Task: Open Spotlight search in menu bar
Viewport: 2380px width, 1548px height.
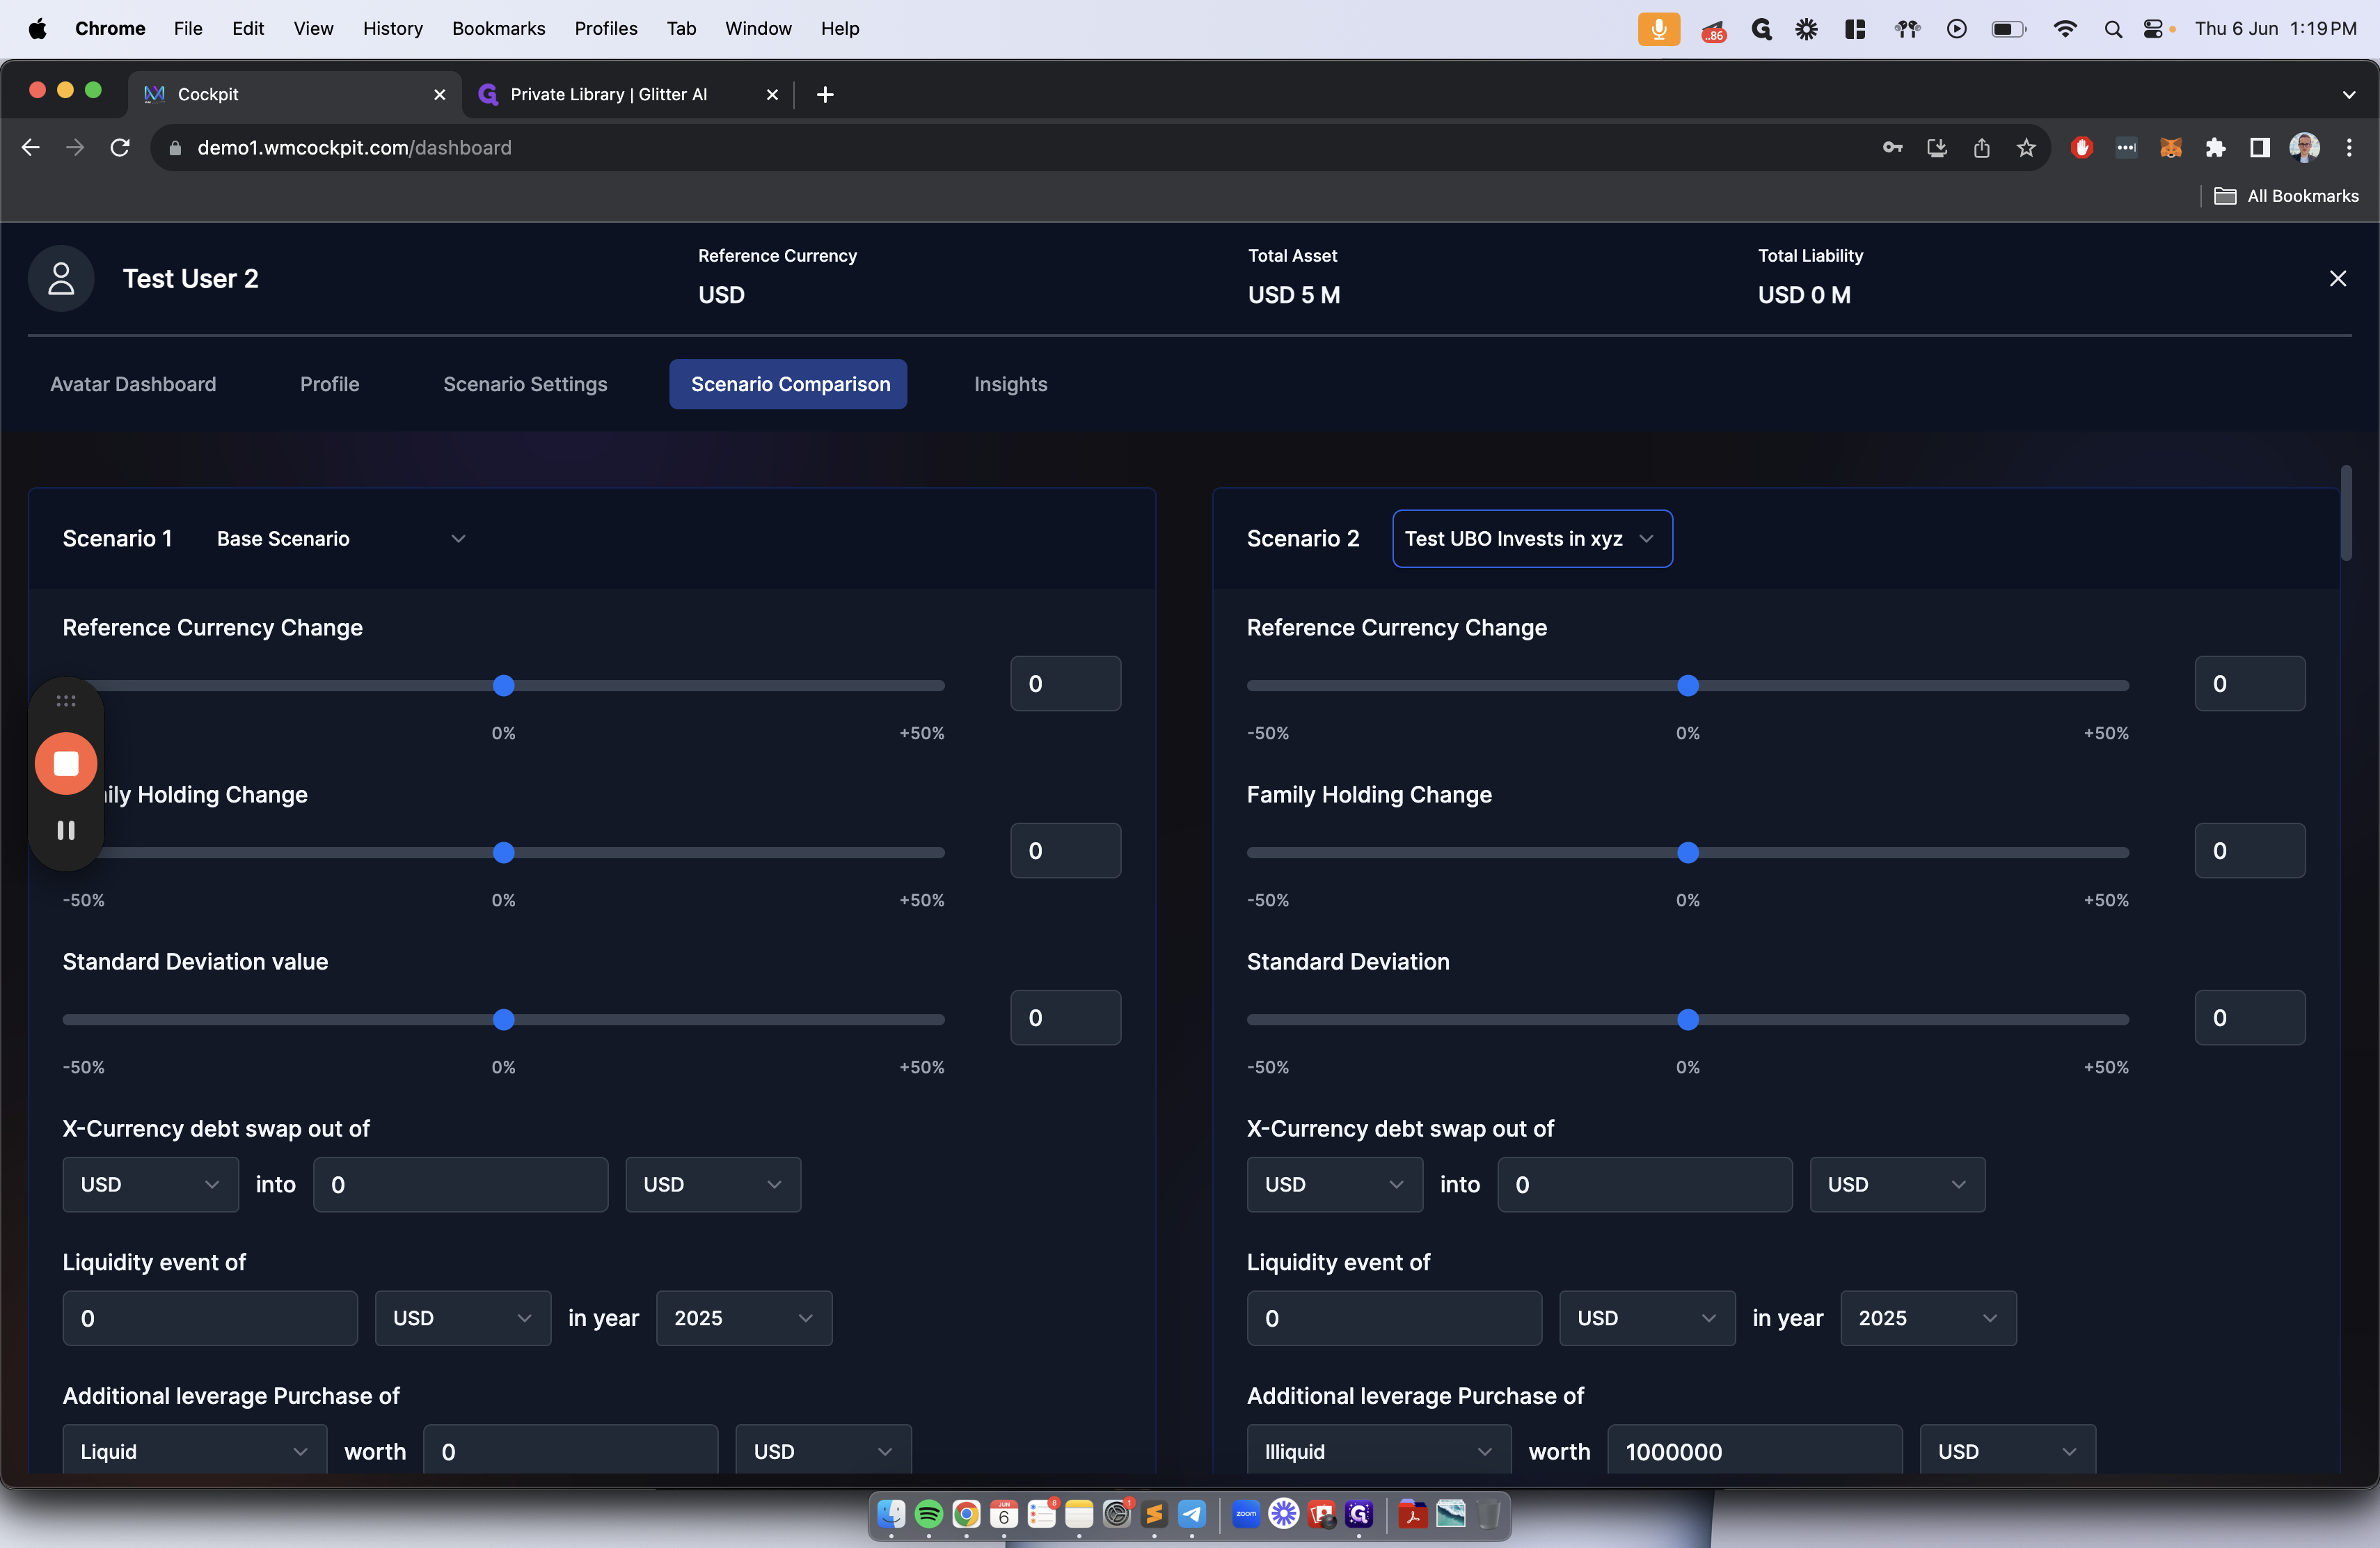Action: pos(2113,29)
